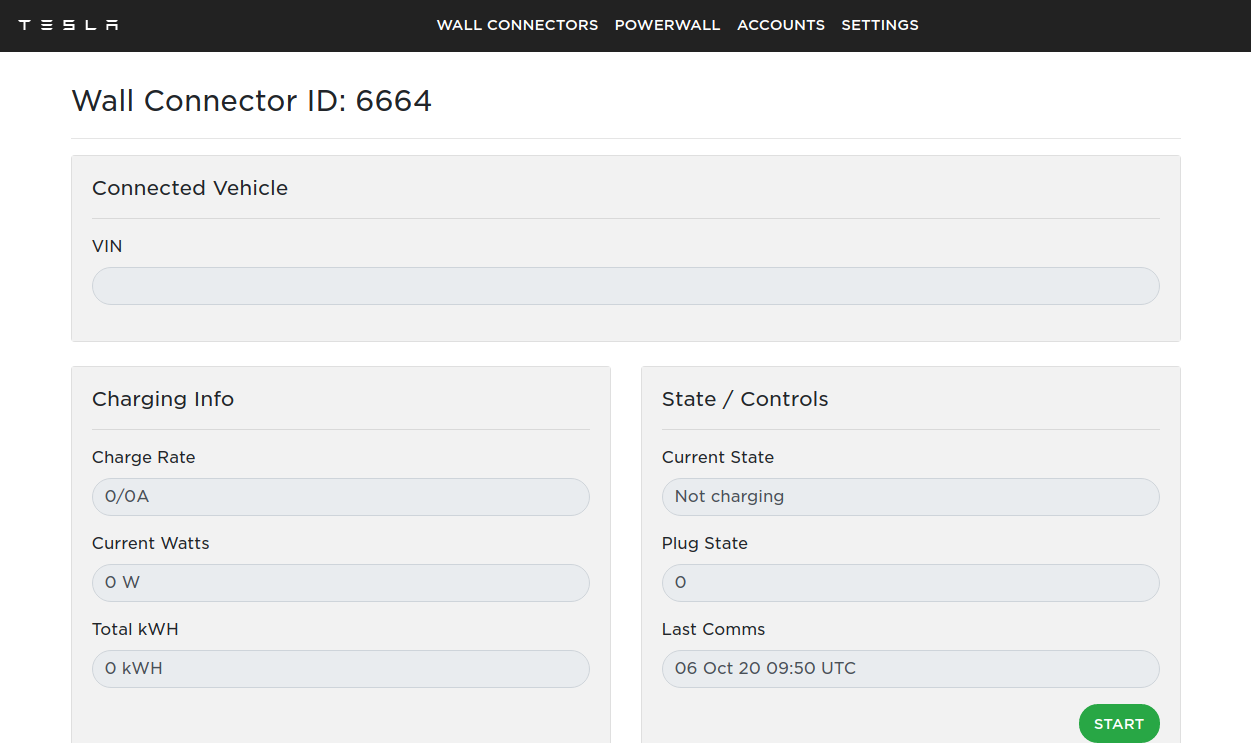Click the Wall Connector ID: 6664 heading
Viewport: 1251px width, 743px height.
[x=252, y=101]
